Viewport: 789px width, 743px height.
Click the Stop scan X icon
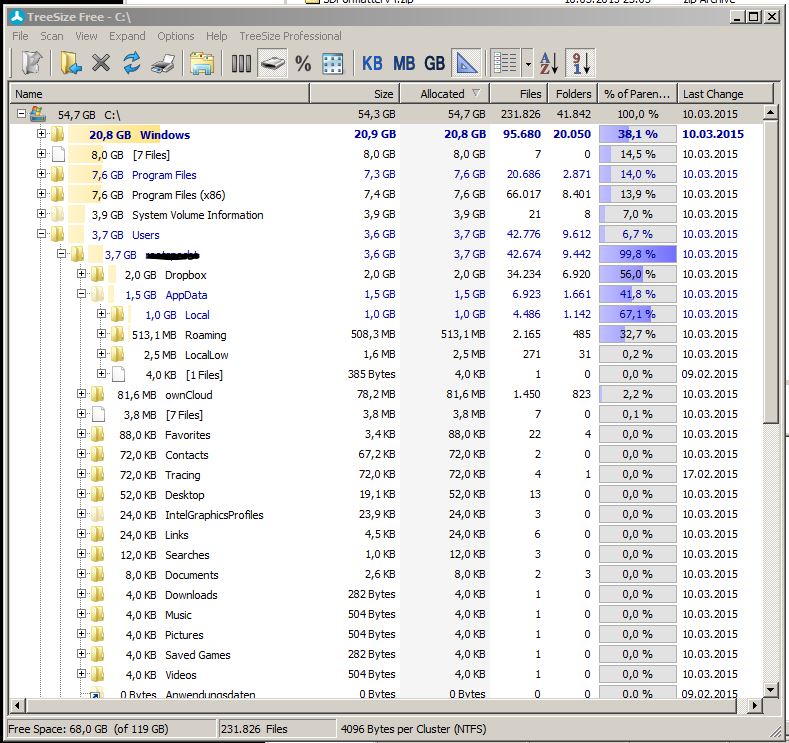(101, 63)
